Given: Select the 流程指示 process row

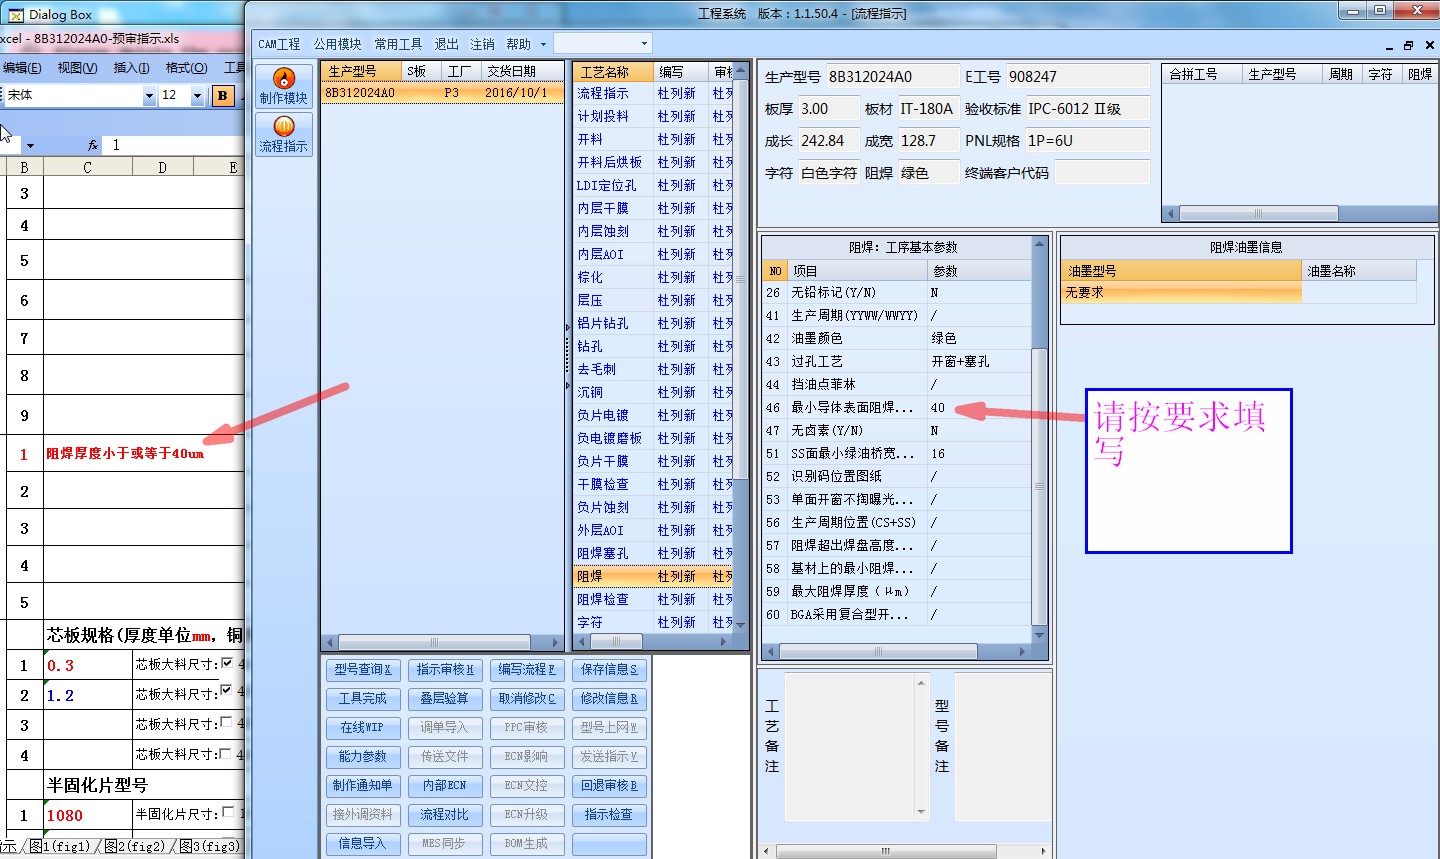Looking at the screenshot, I should click(653, 93).
